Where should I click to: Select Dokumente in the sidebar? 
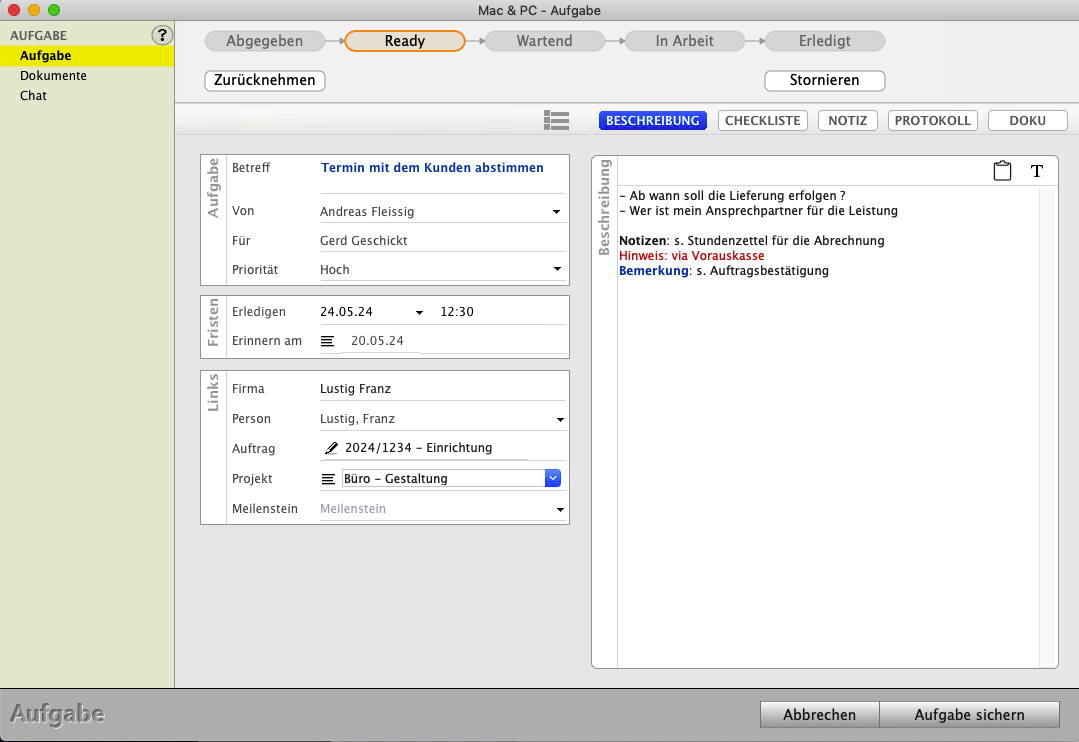[53, 76]
